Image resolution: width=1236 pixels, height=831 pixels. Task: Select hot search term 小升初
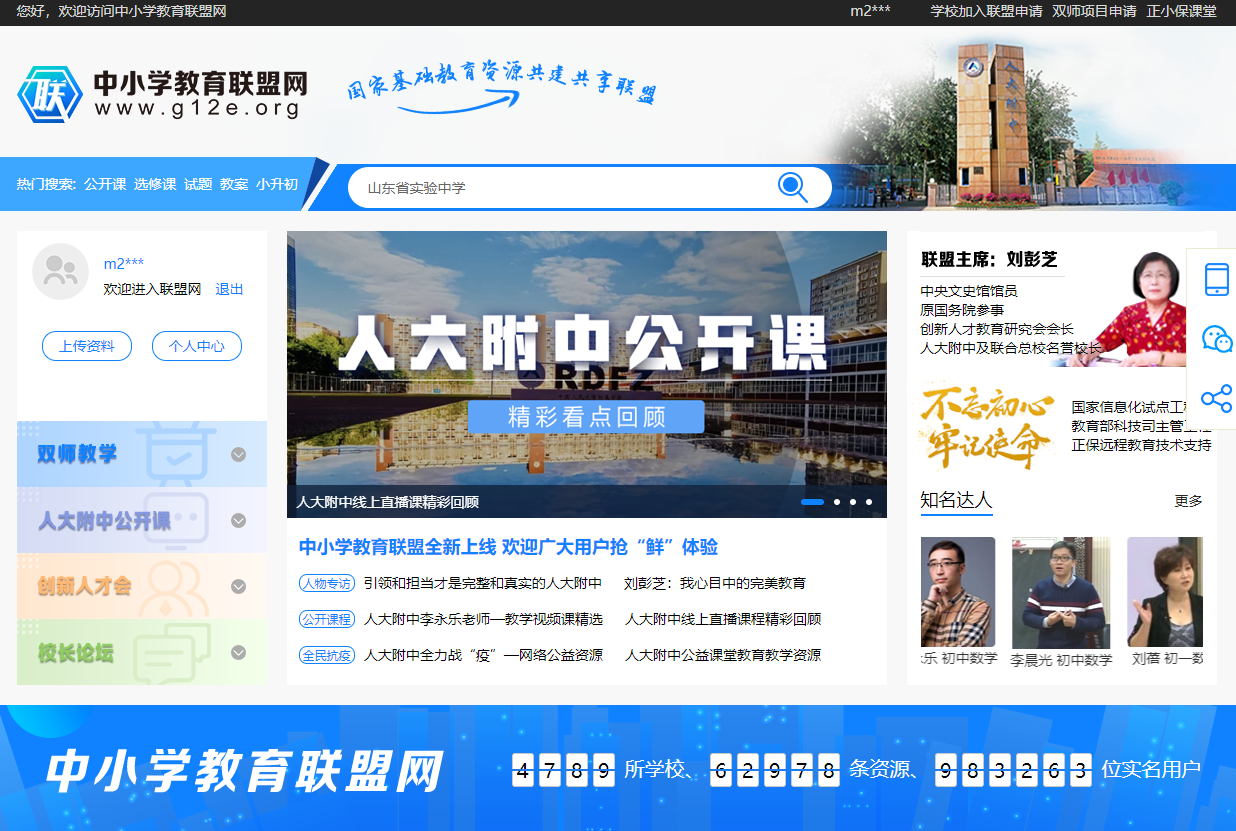click(x=277, y=184)
